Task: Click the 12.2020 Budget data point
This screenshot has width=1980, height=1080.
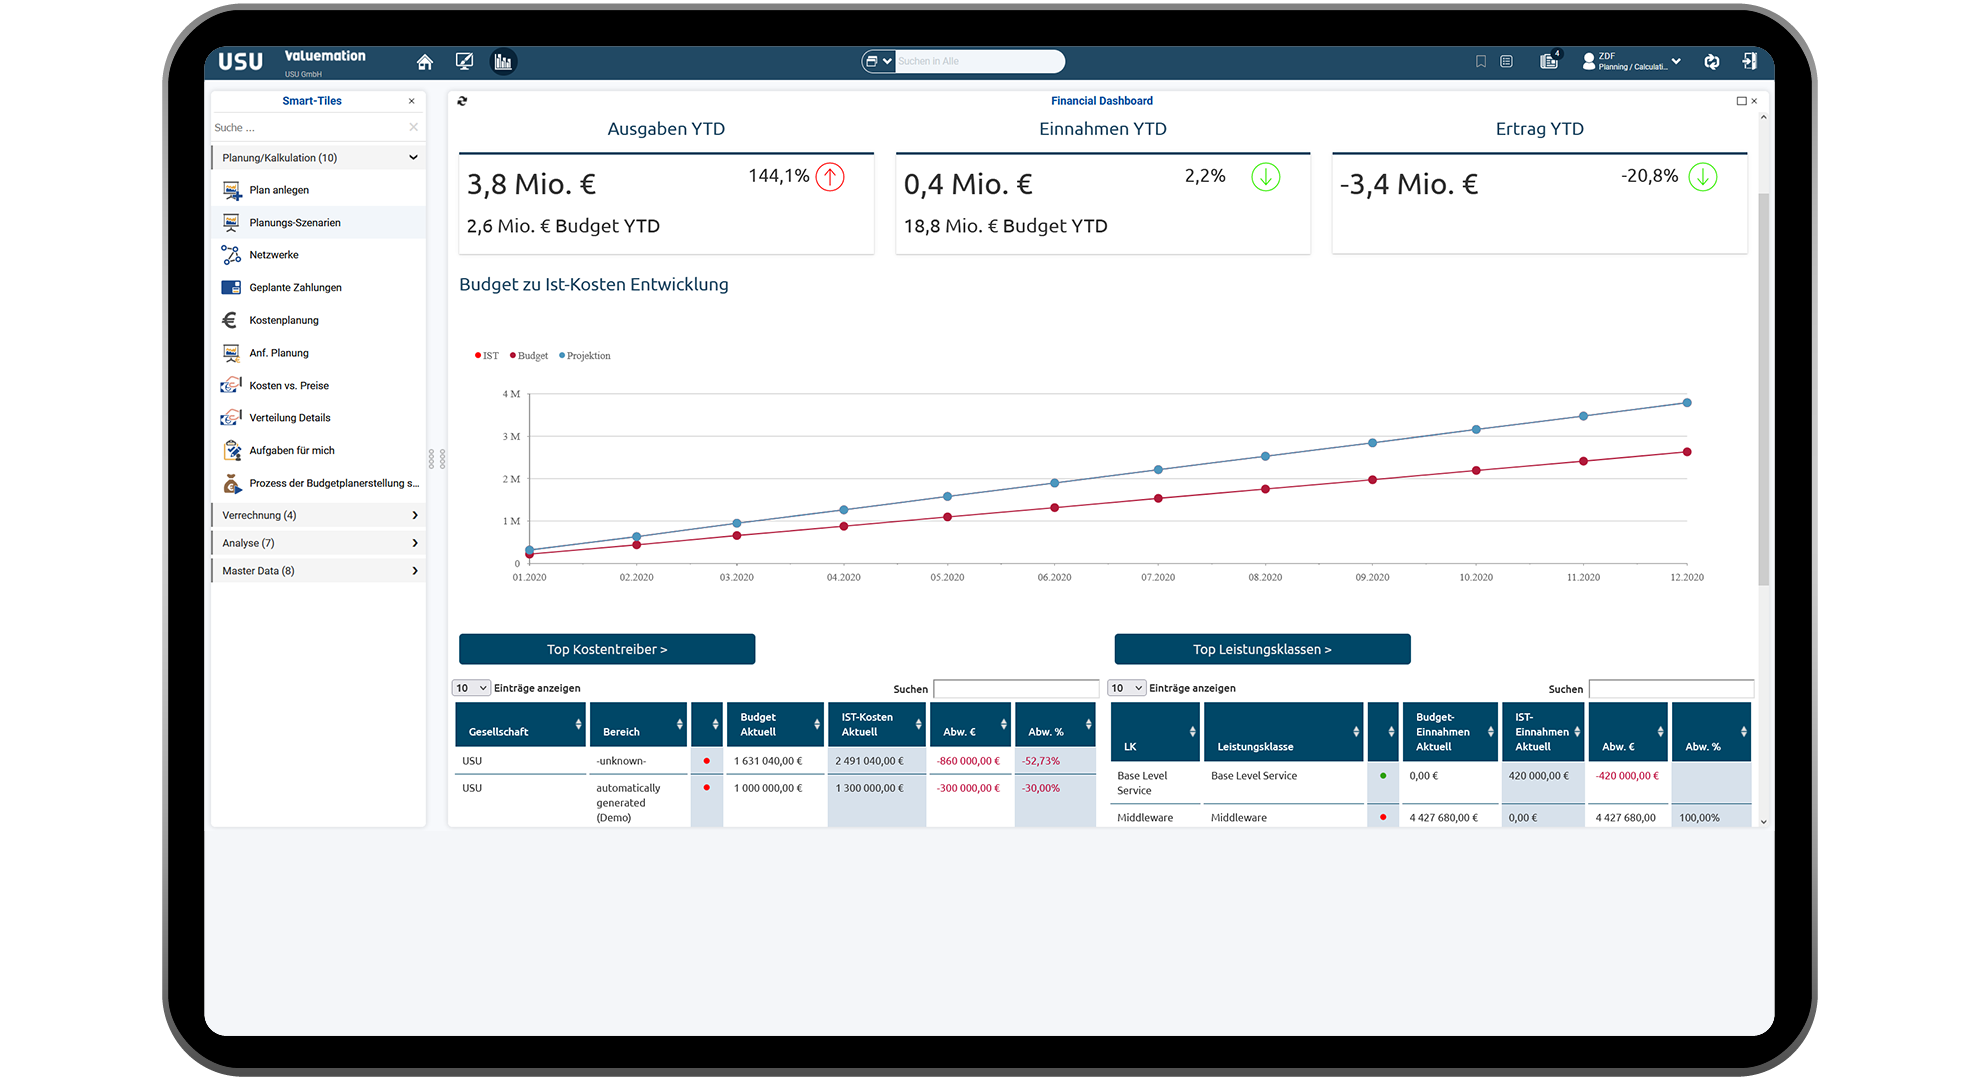Action: coord(1687,452)
